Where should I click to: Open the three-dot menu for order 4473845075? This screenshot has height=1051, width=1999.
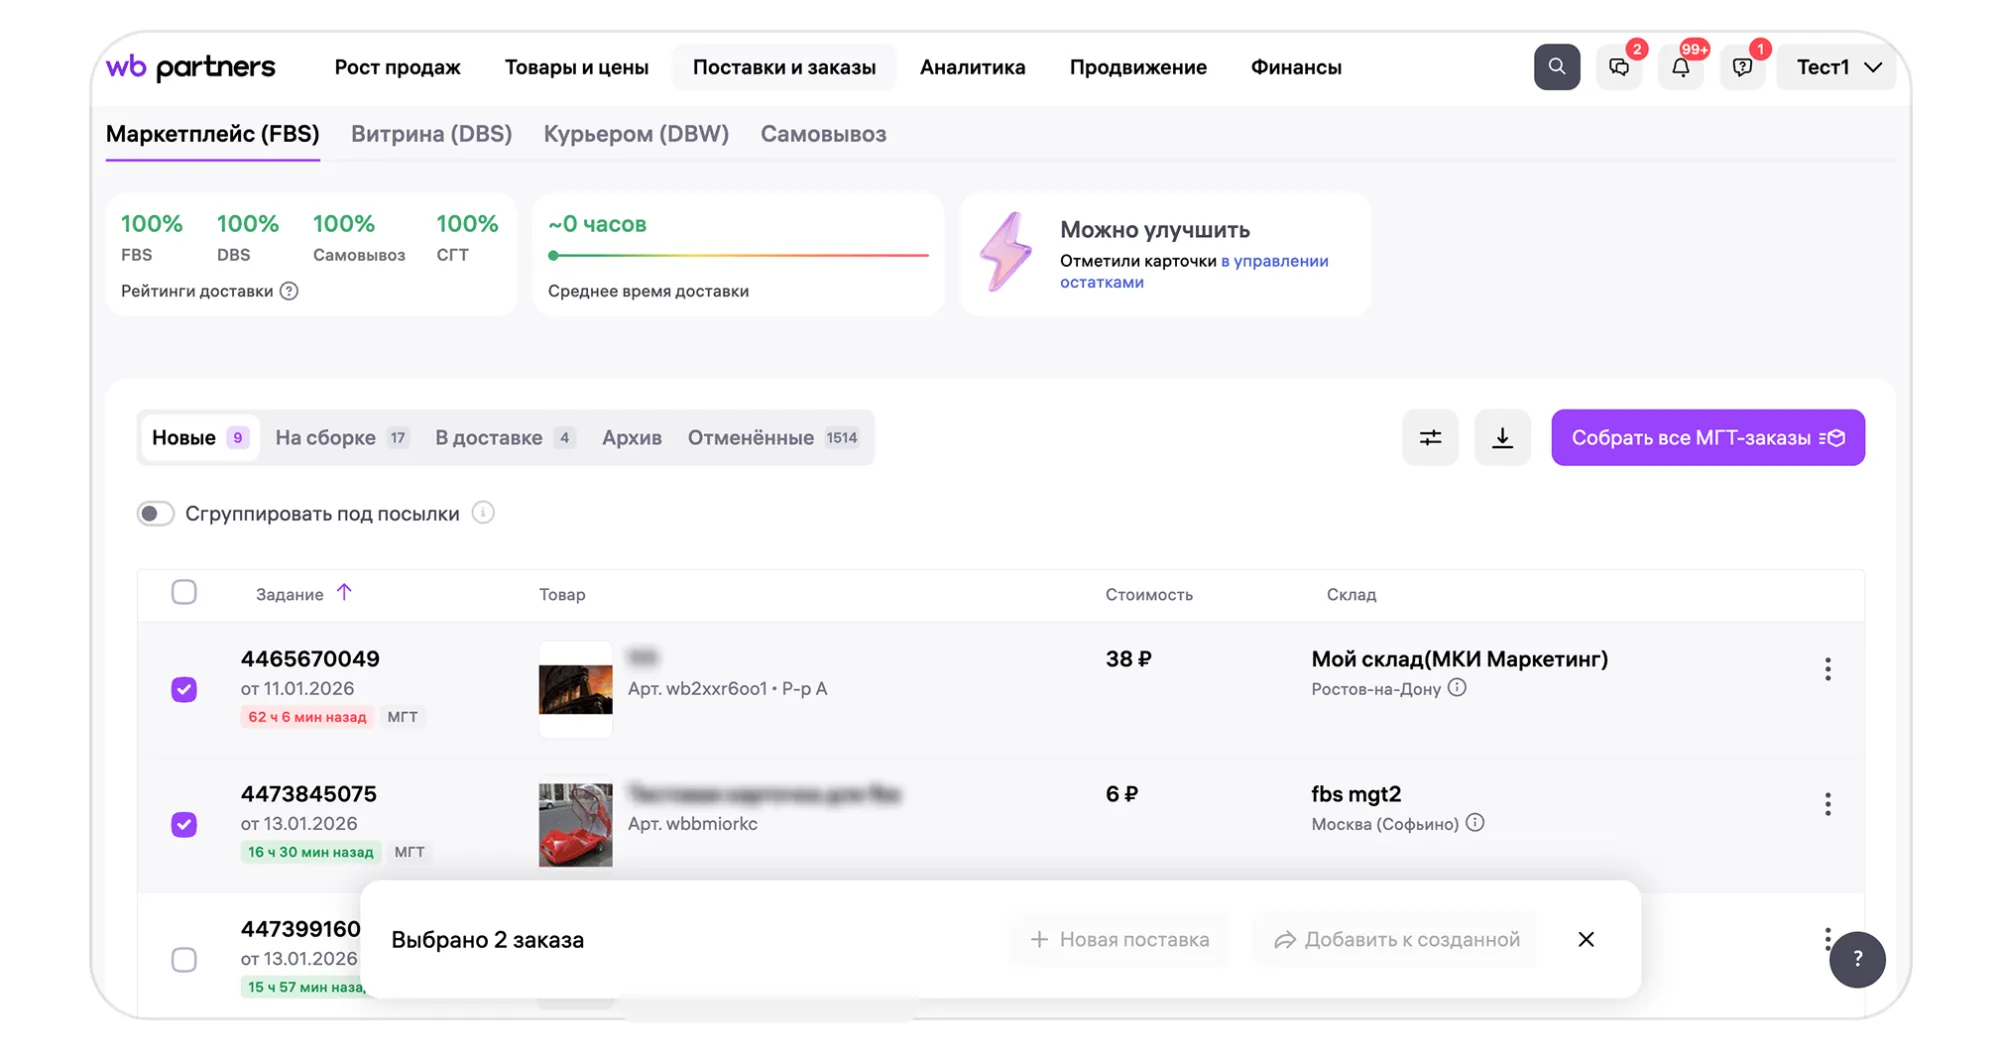tap(1827, 804)
